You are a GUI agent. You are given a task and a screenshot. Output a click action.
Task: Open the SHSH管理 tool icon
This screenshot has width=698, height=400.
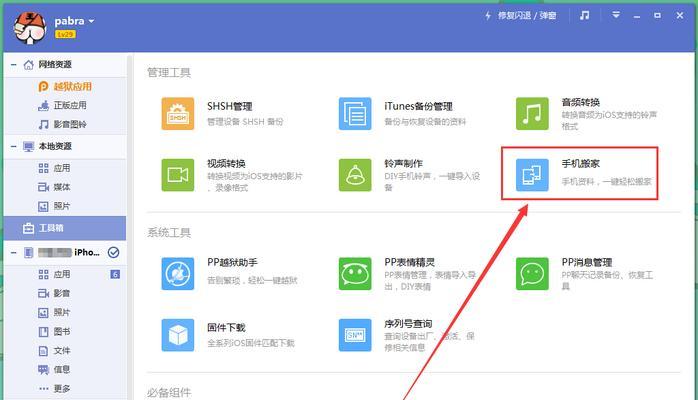click(178, 114)
